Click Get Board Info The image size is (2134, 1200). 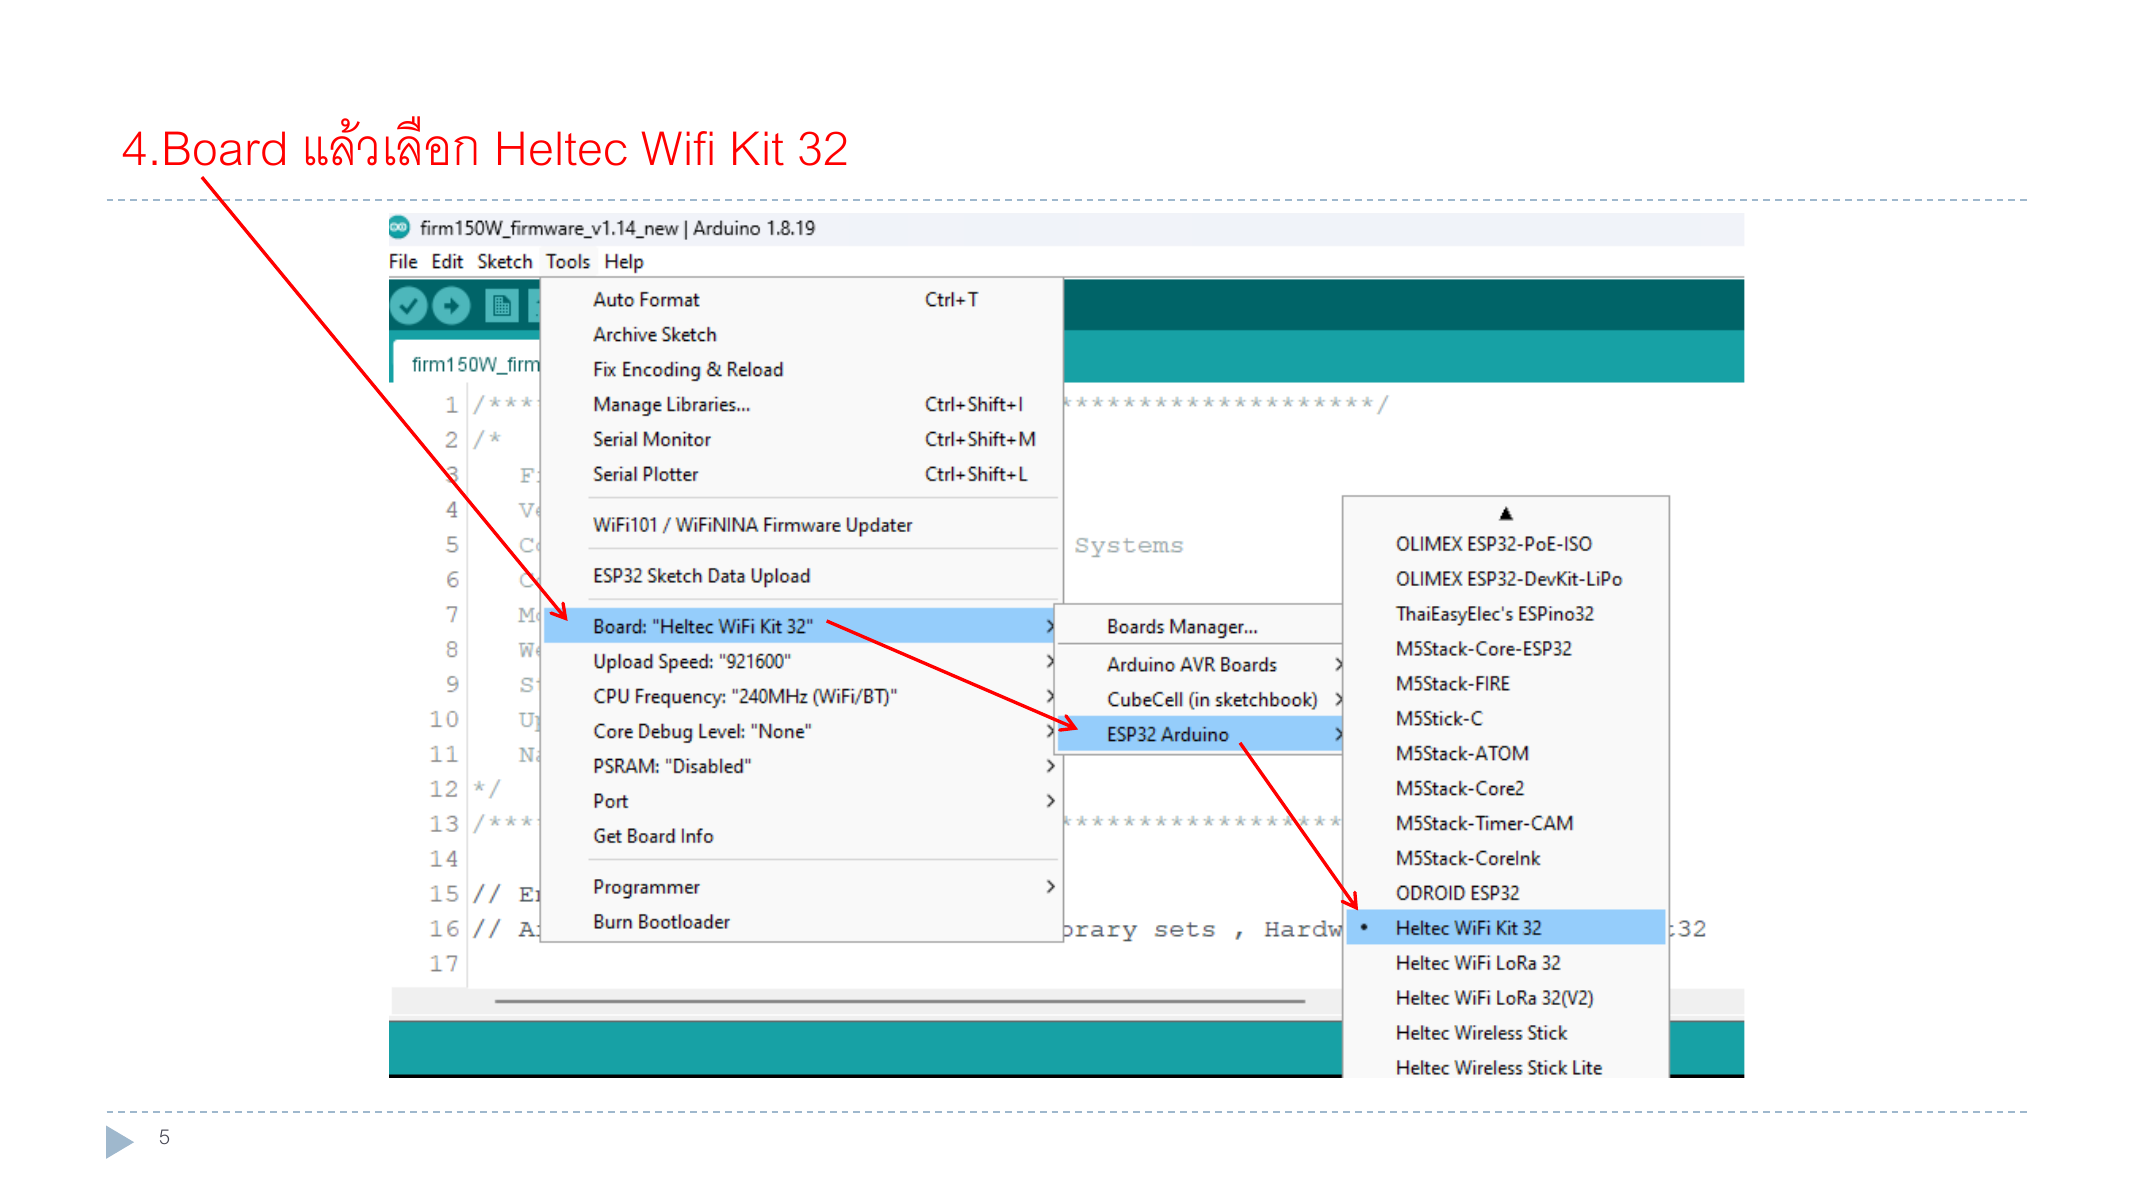click(801, 837)
